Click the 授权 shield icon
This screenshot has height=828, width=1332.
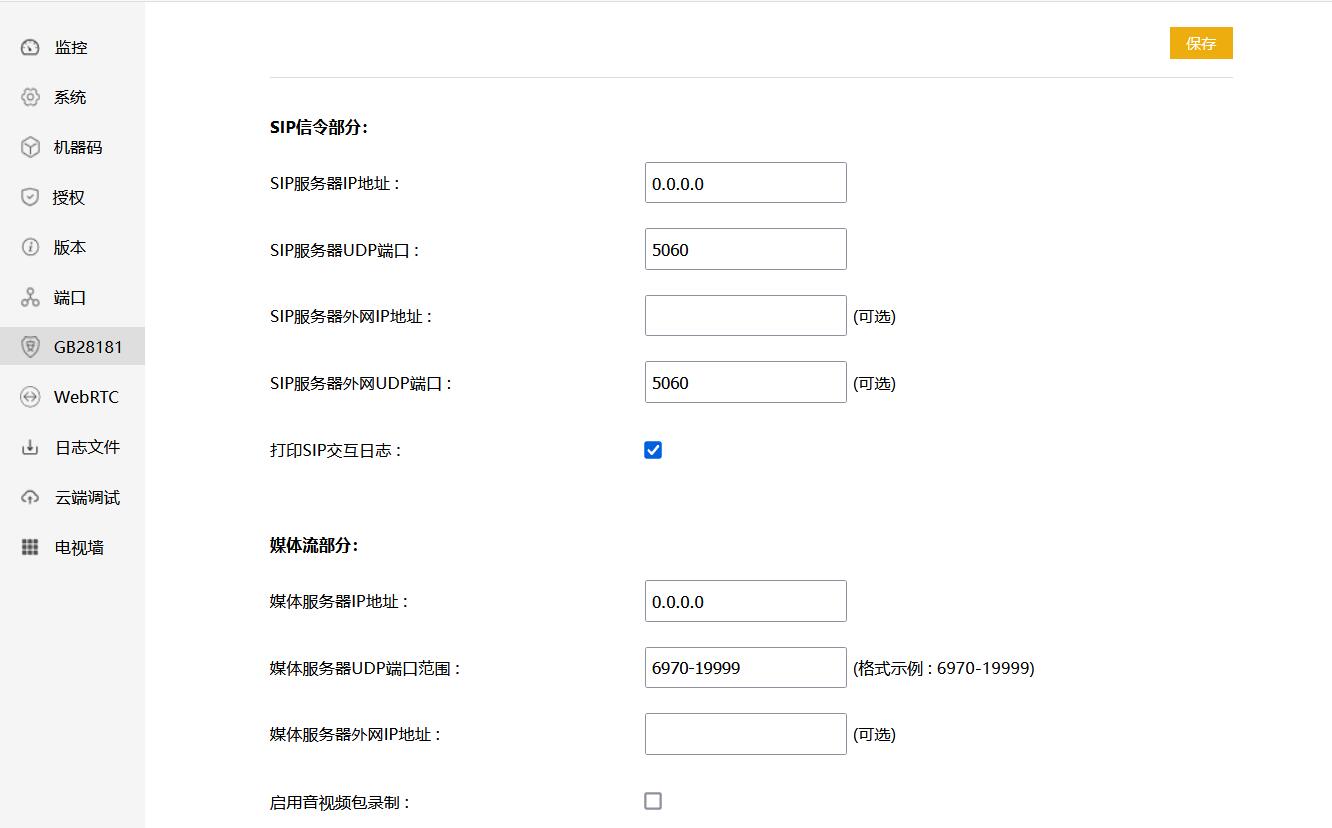[x=30, y=197]
